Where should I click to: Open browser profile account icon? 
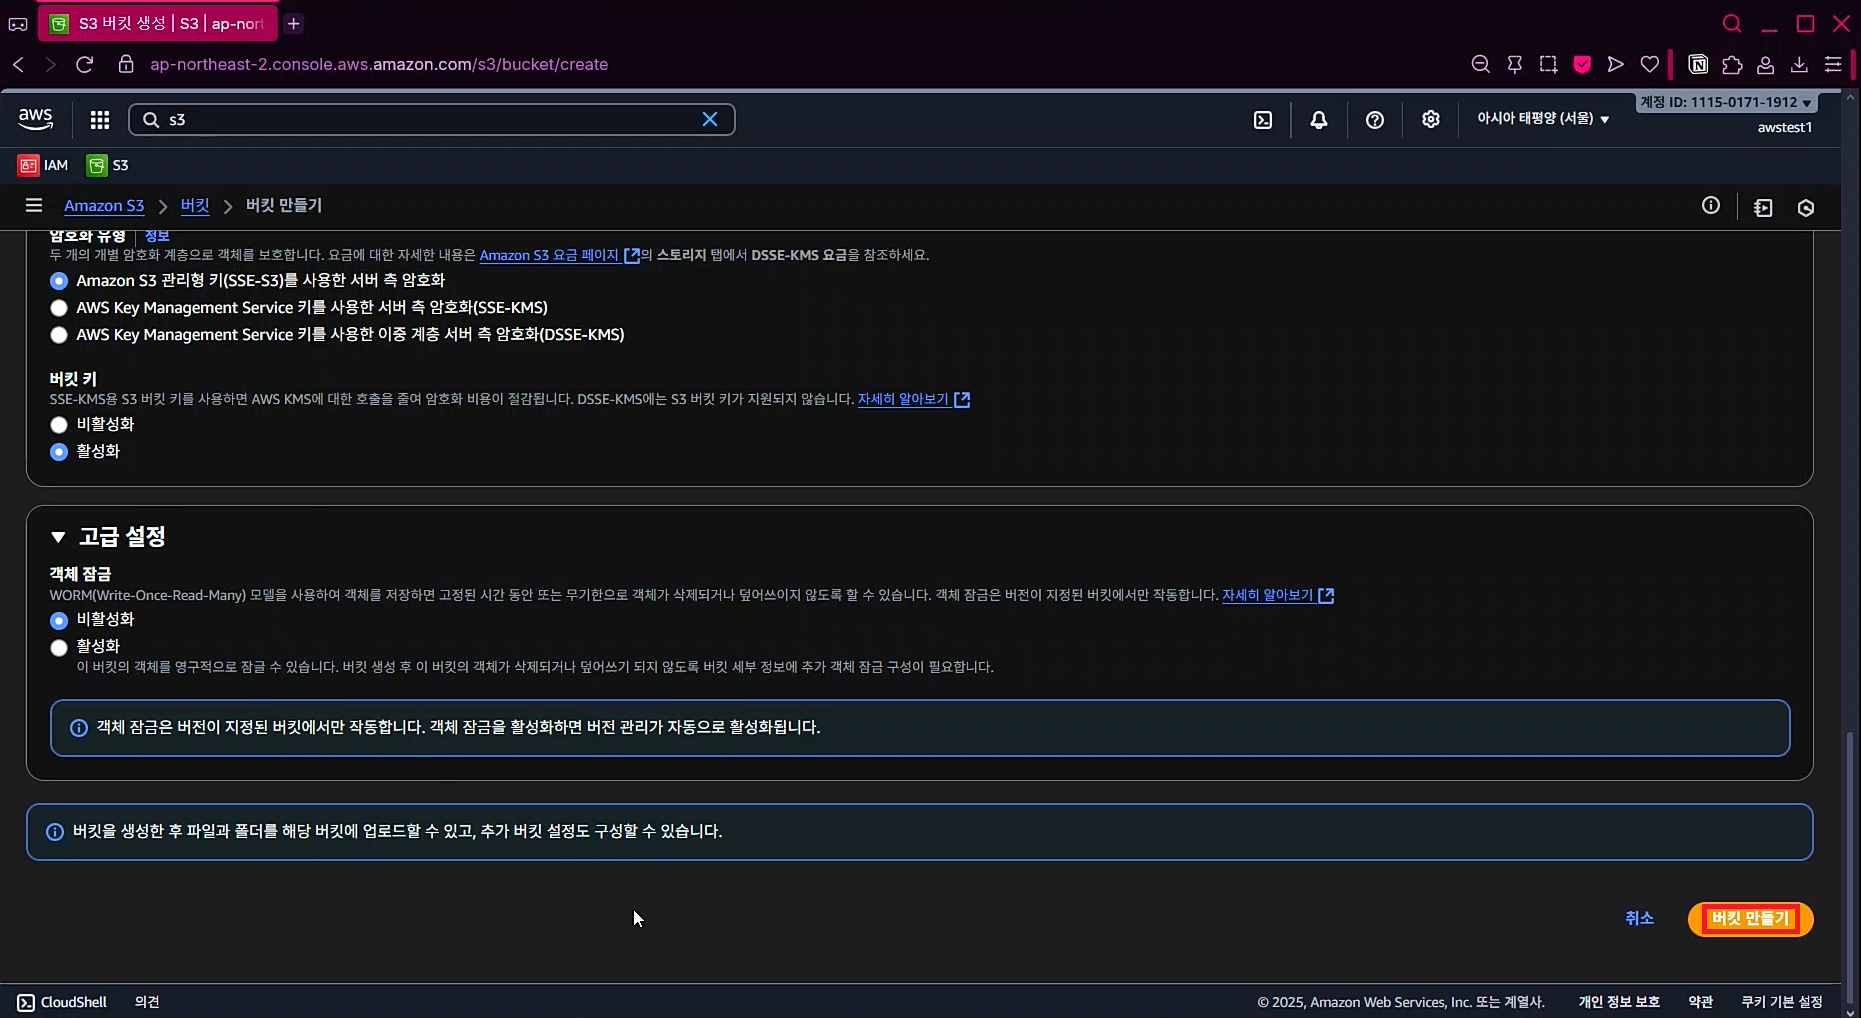pyautogui.click(x=1765, y=64)
